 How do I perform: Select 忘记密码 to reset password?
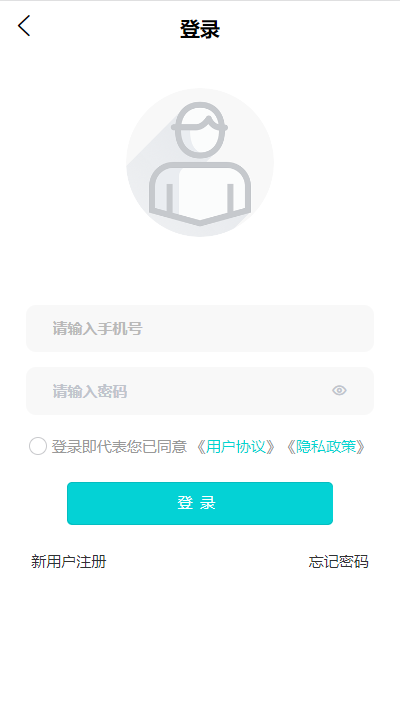click(338, 562)
